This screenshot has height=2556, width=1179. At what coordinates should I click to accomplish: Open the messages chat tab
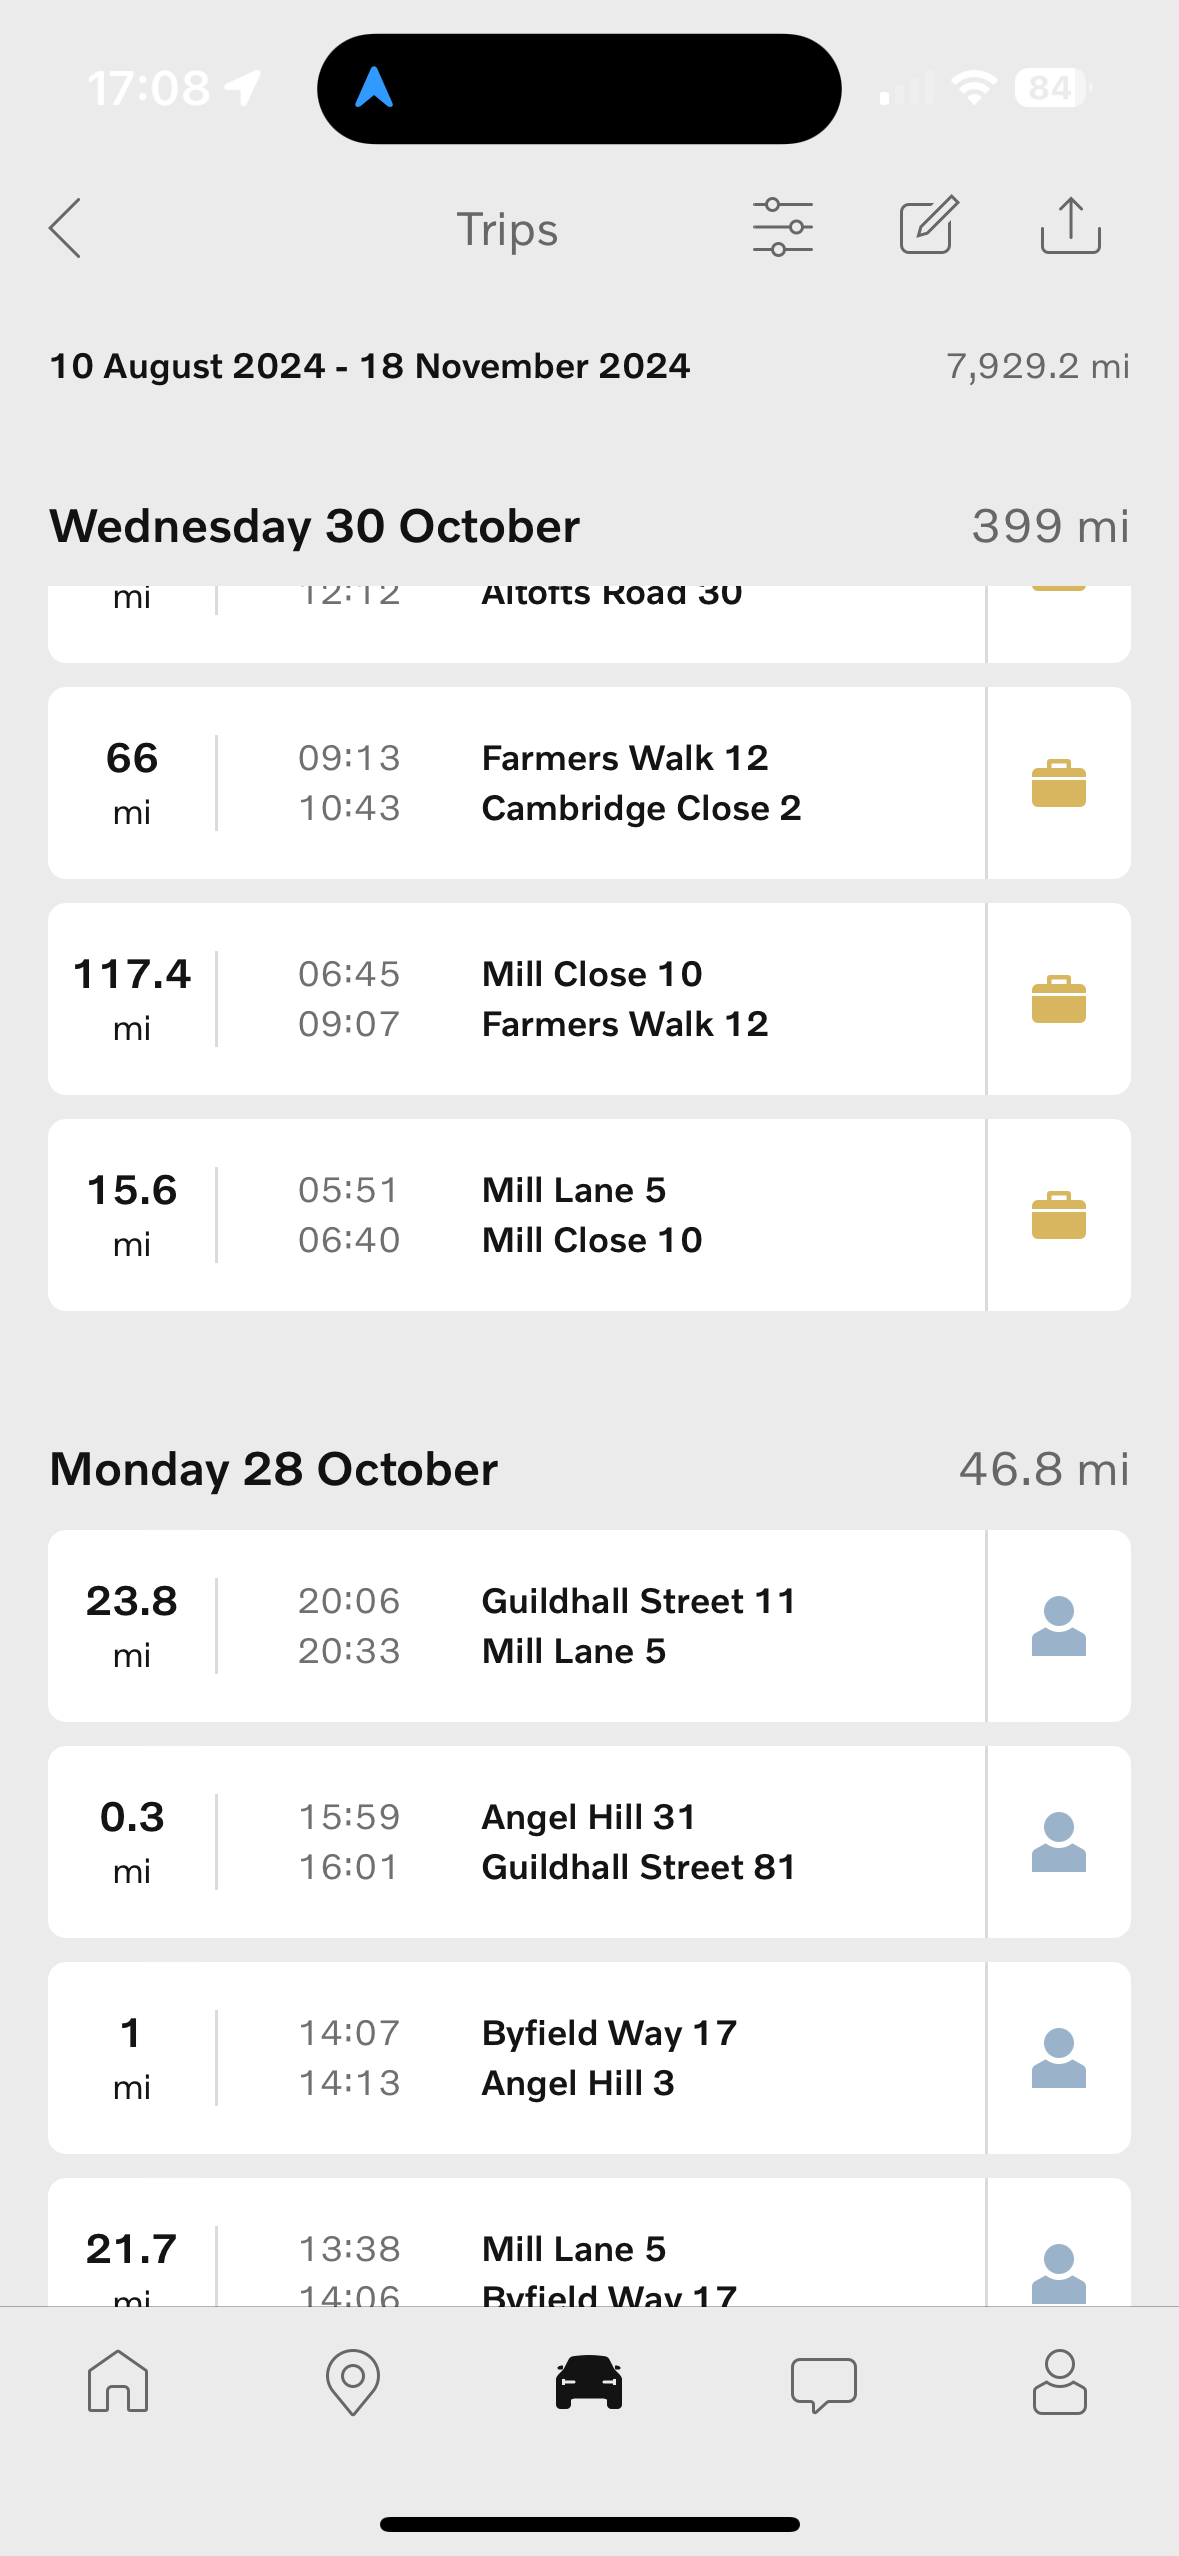pos(823,2383)
